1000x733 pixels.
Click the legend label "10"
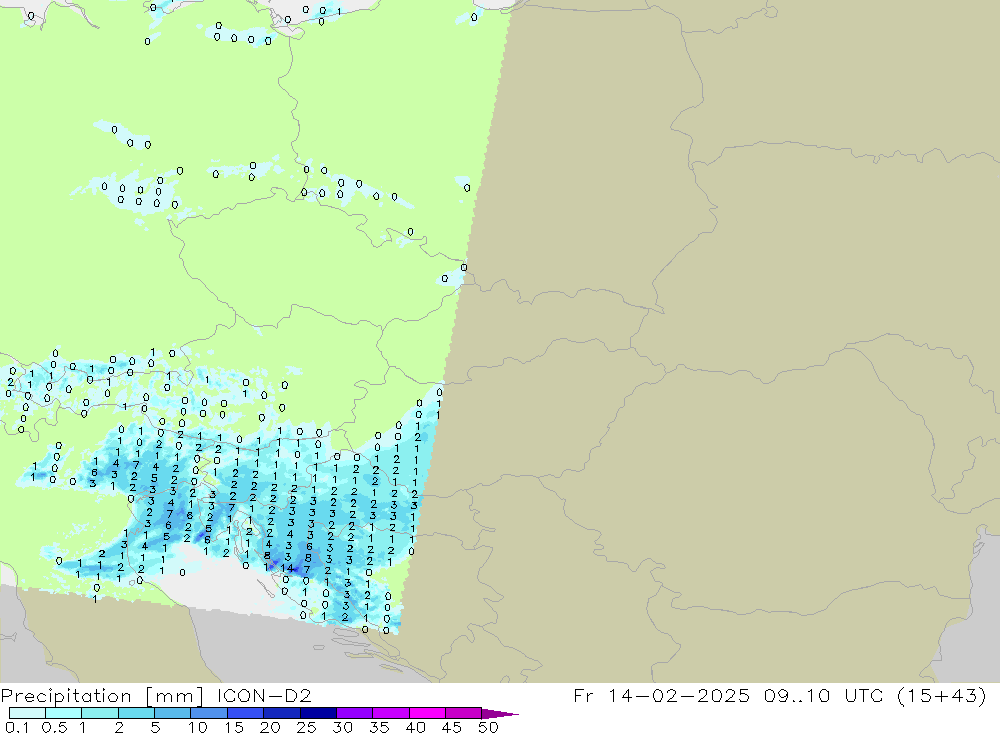tap(198, 727)
